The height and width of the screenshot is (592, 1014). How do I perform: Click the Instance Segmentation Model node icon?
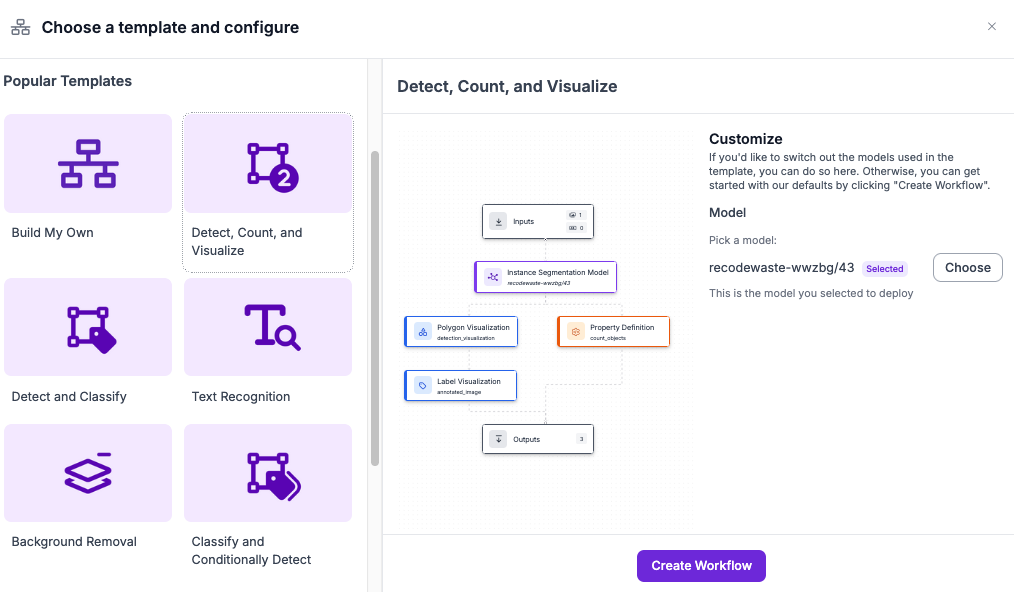click(x=492, y=277)
